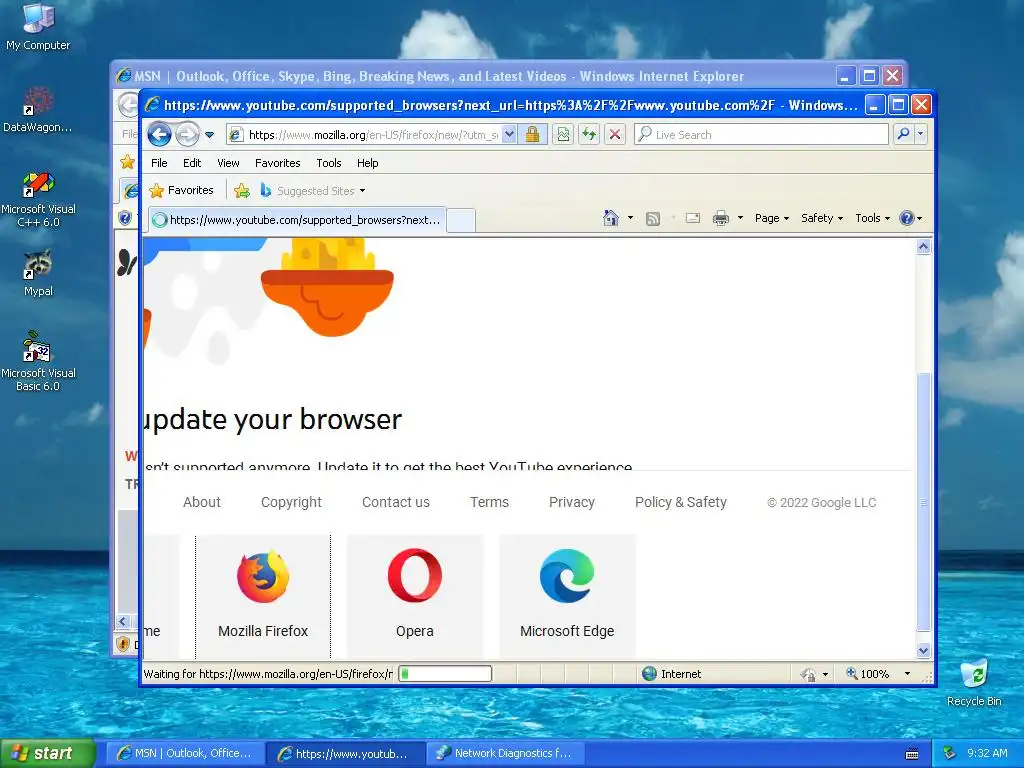Click the Print icon
This screenshot has width=1024, height=768.
pyautogui.click(x=720, y=218)
